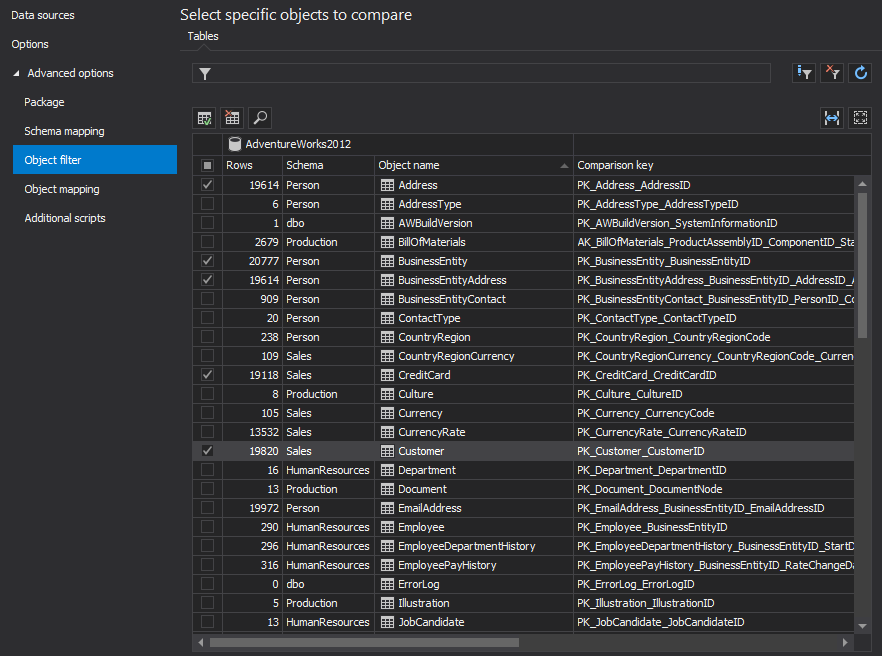Click the full screen grid icon

(x=860, y=118)
